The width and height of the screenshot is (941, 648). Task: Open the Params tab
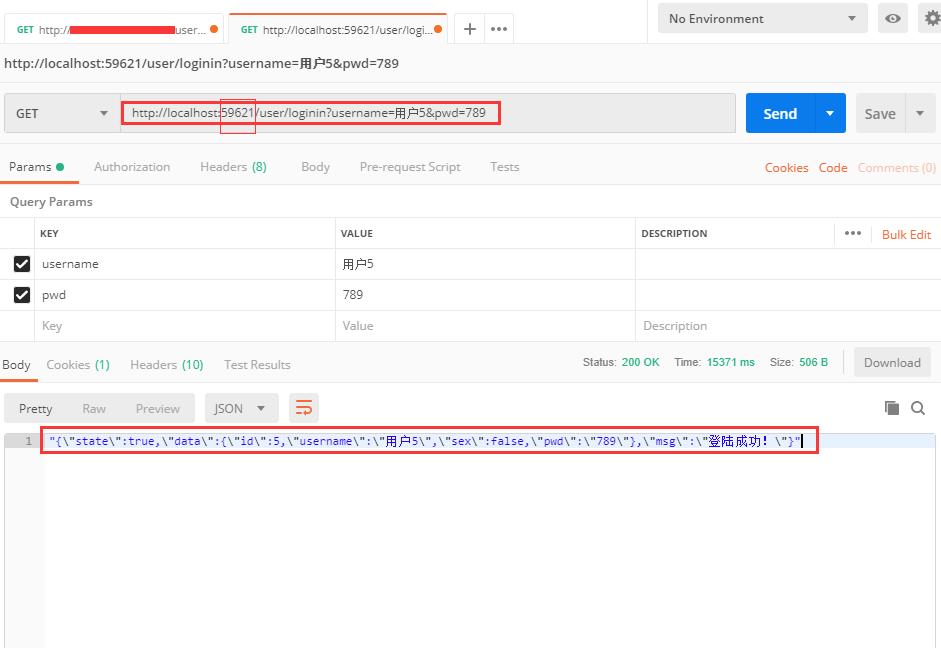coord(36,167)
